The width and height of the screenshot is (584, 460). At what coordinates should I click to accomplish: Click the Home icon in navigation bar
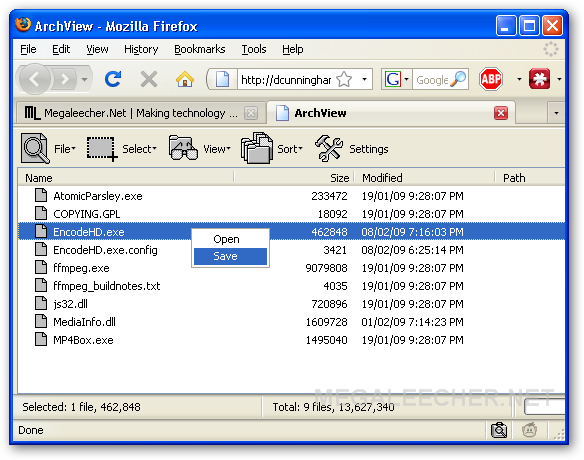pos(185,79)
